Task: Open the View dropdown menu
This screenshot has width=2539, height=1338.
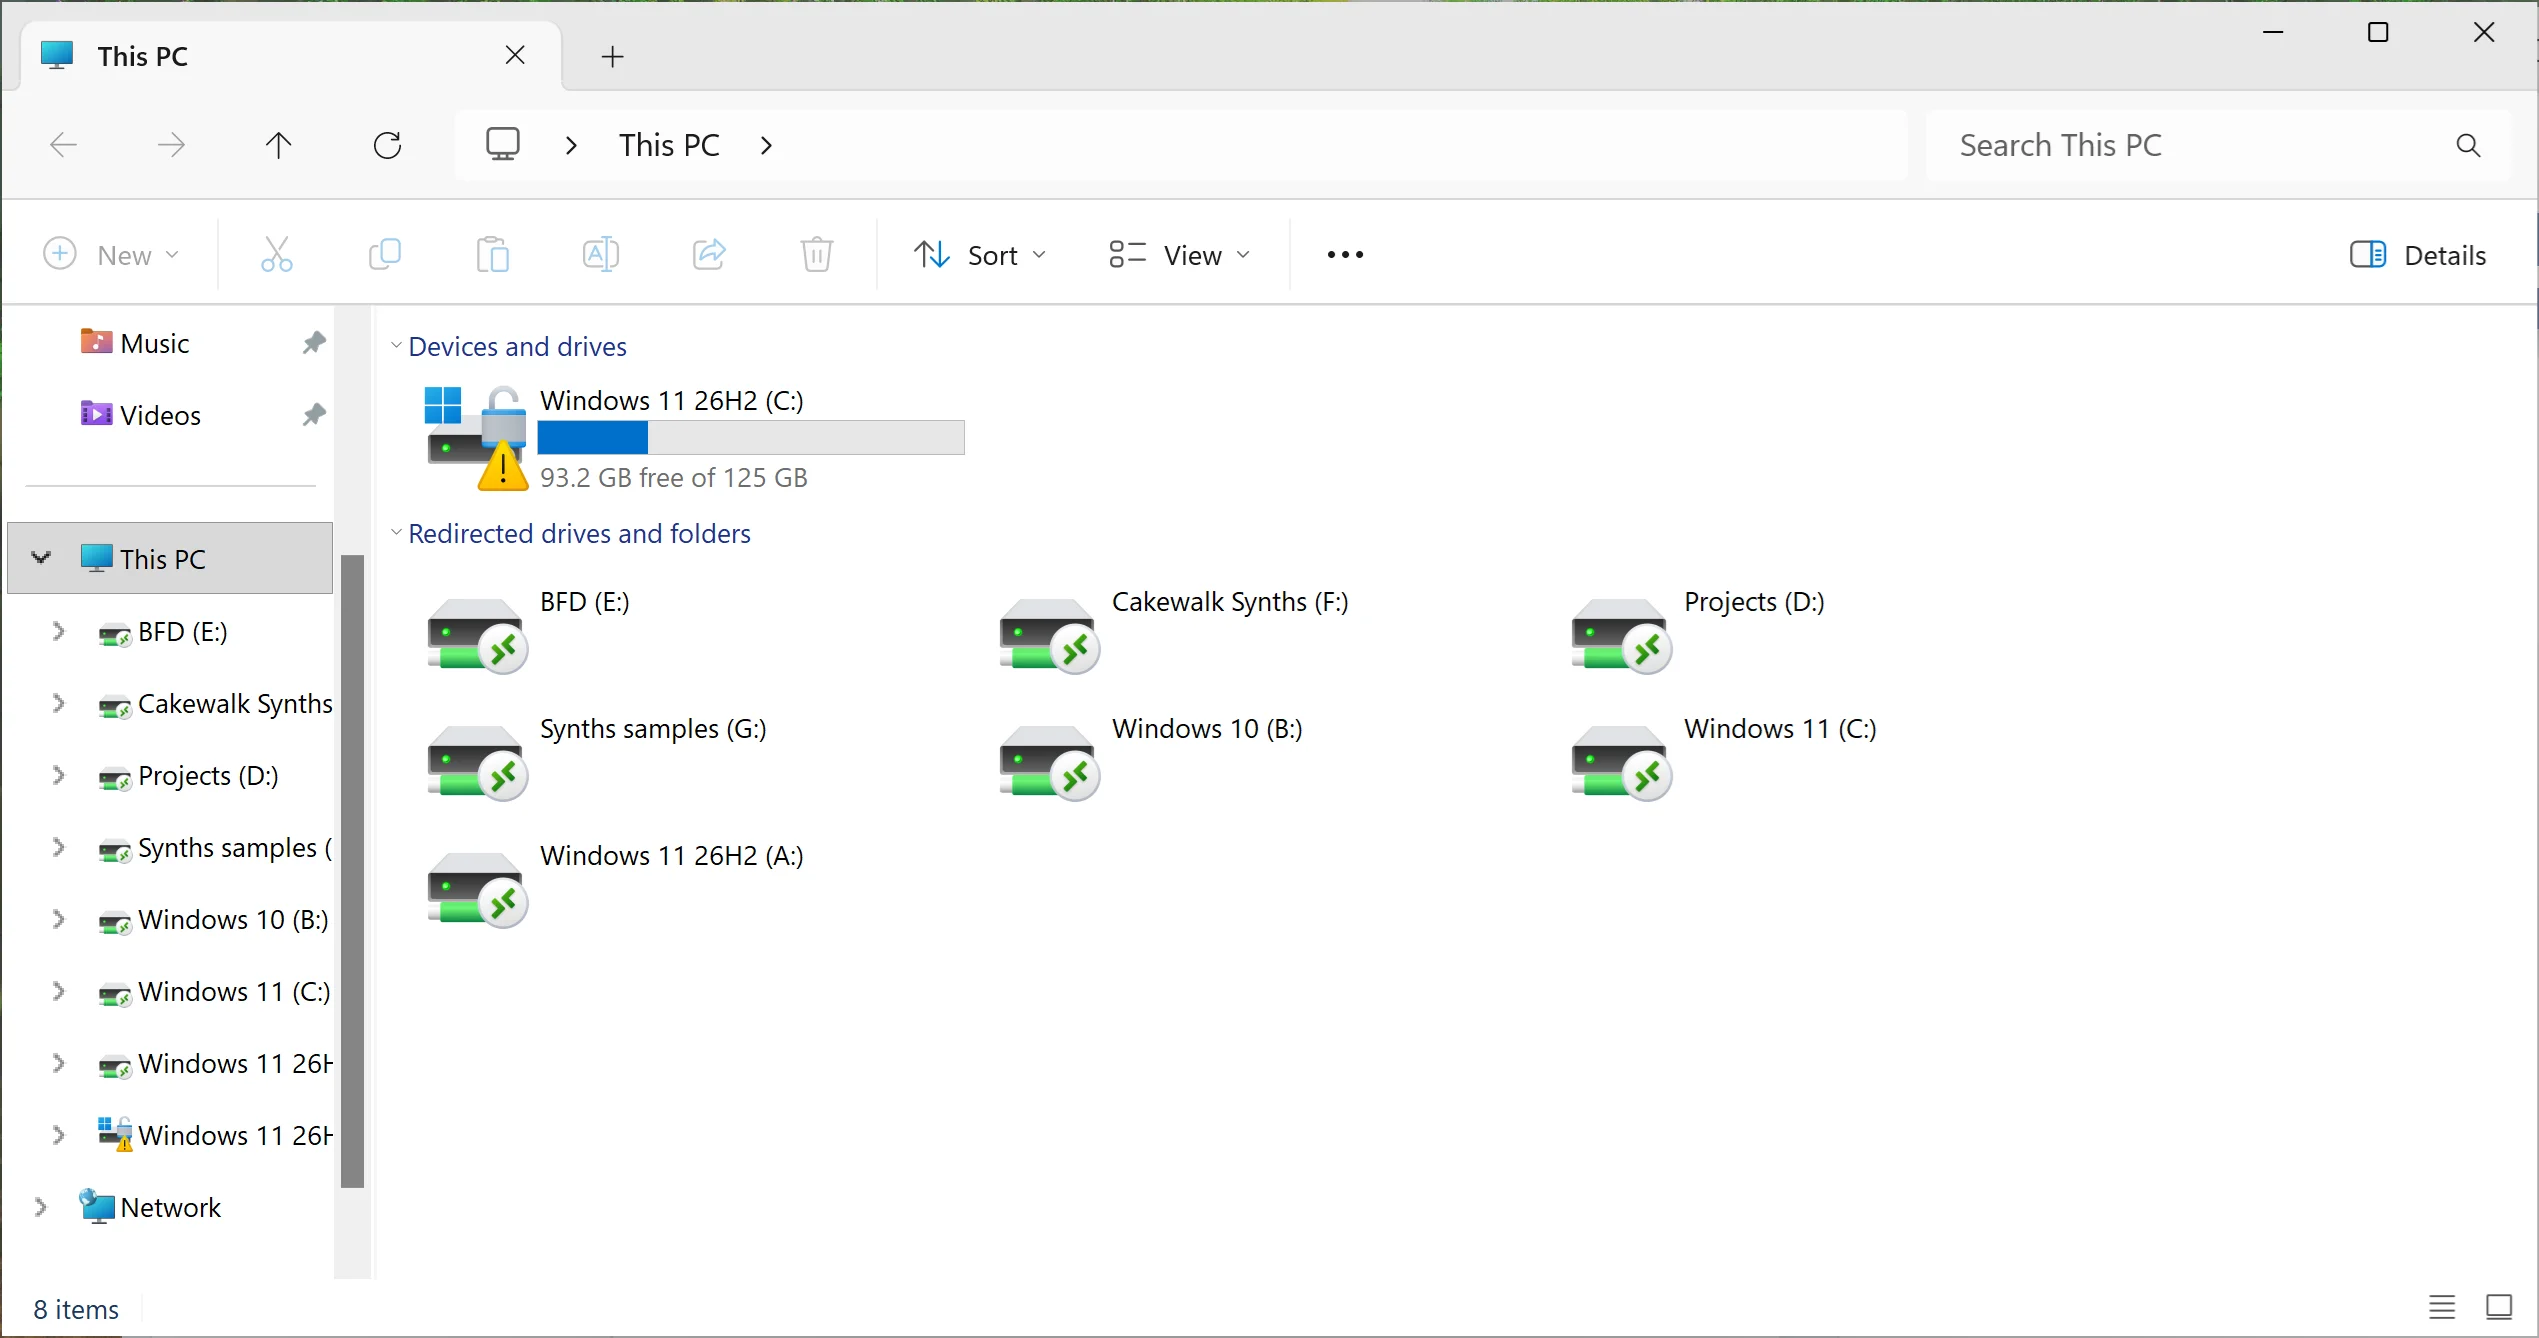Action: click(x=1180, y=255)
